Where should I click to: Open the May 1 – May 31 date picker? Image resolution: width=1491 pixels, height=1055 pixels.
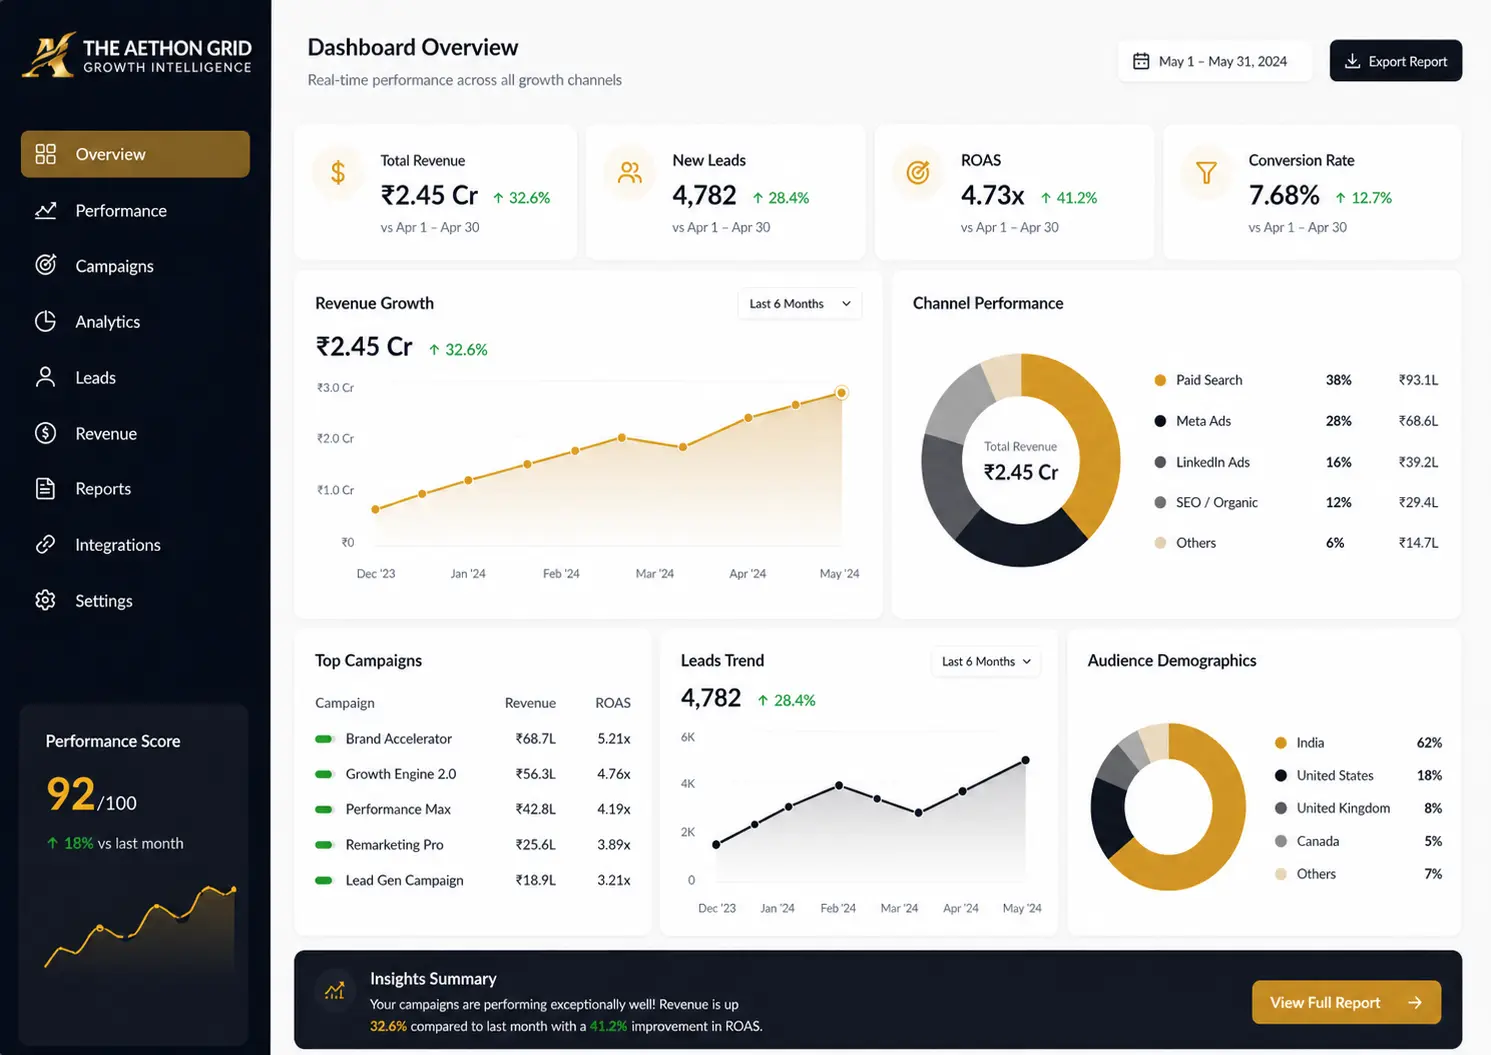point(1214,61)
